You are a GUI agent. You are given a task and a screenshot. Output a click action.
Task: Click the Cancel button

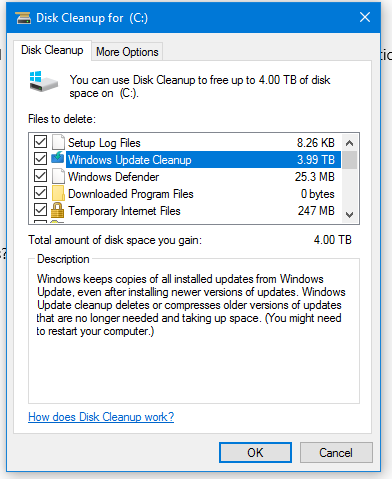336,453
